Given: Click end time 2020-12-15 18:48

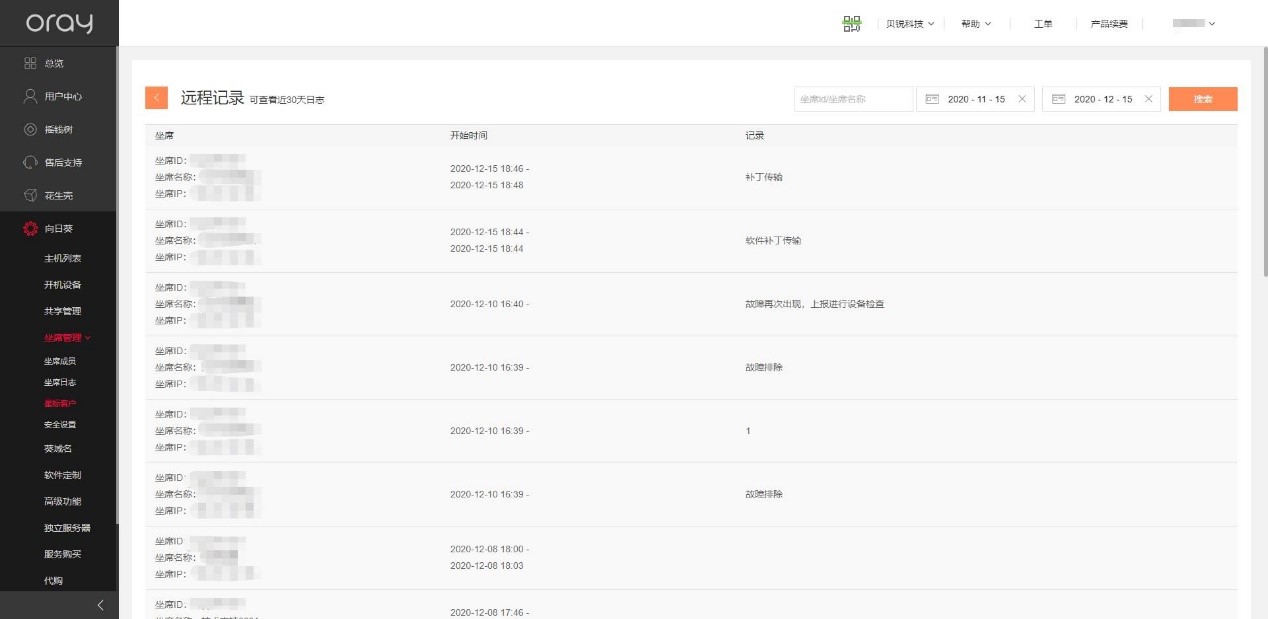Looking at the screenshot, I should pos(487,185).
